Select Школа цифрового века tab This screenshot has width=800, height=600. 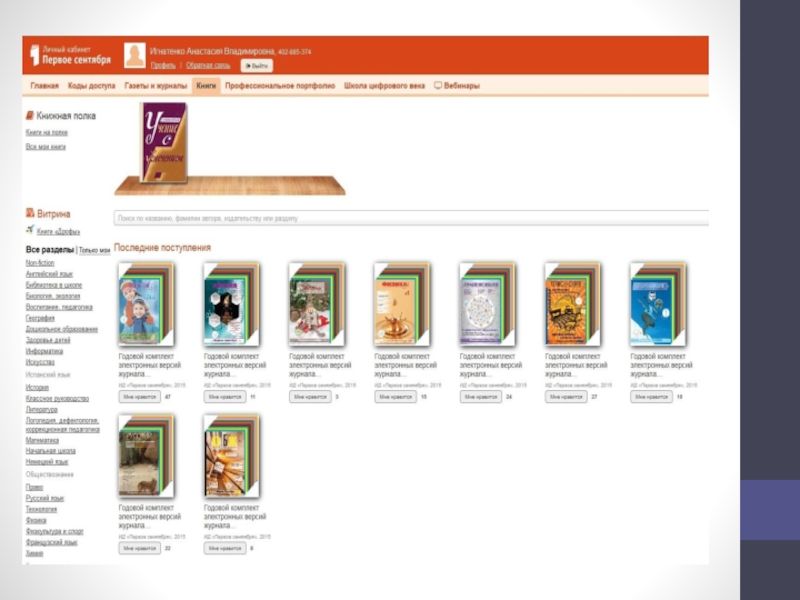(x=384, y=86)
